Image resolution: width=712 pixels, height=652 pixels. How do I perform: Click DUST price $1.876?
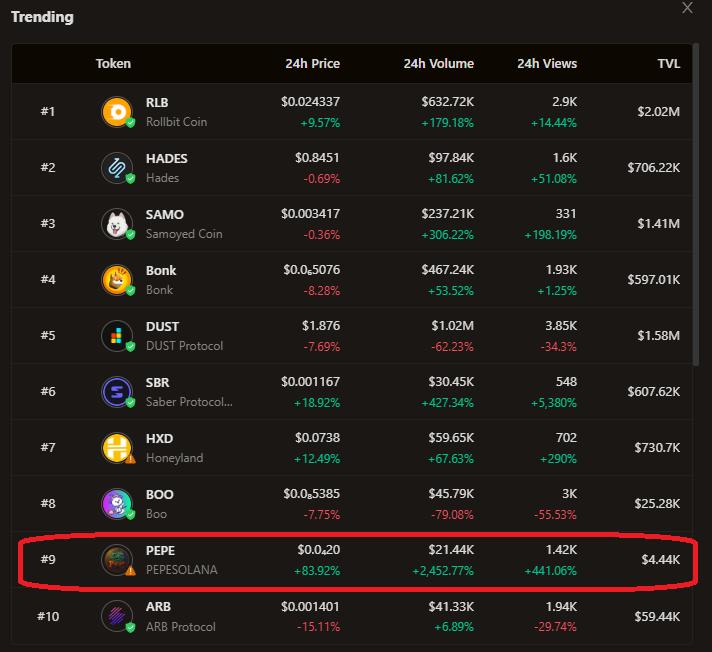(321, 326)
